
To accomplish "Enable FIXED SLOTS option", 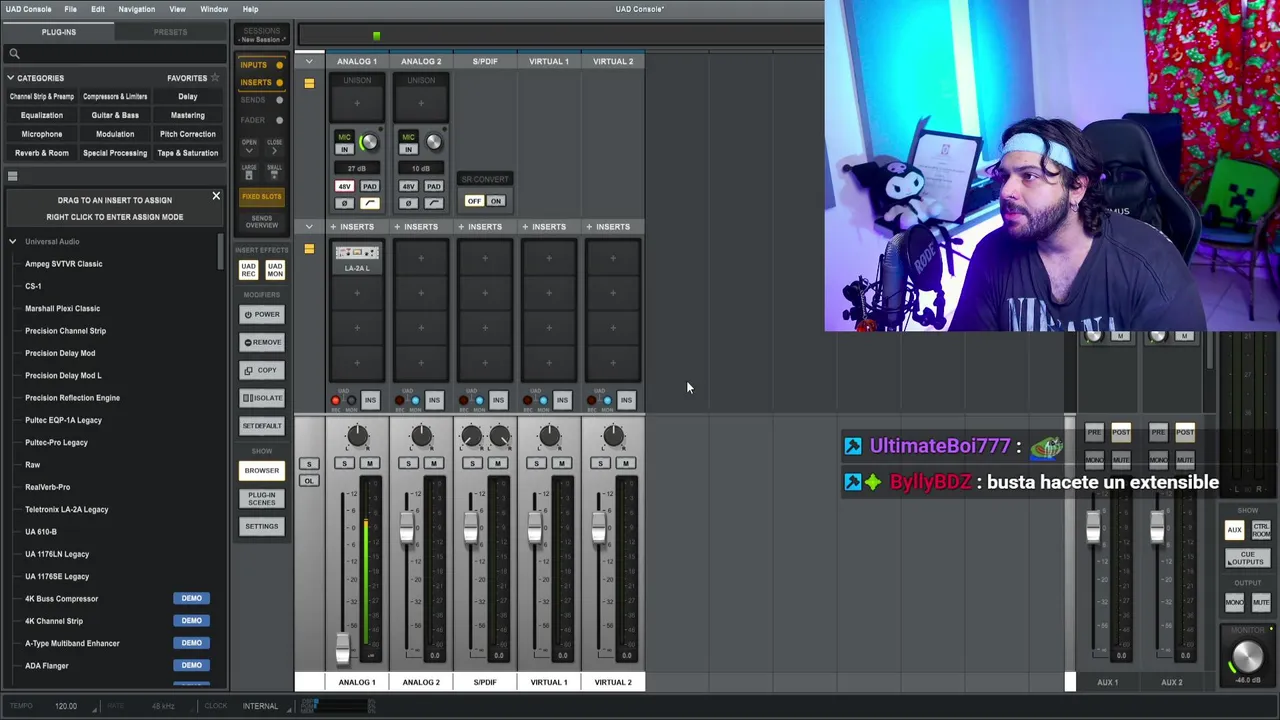I will pyautogui.click(x=262, y=197).
